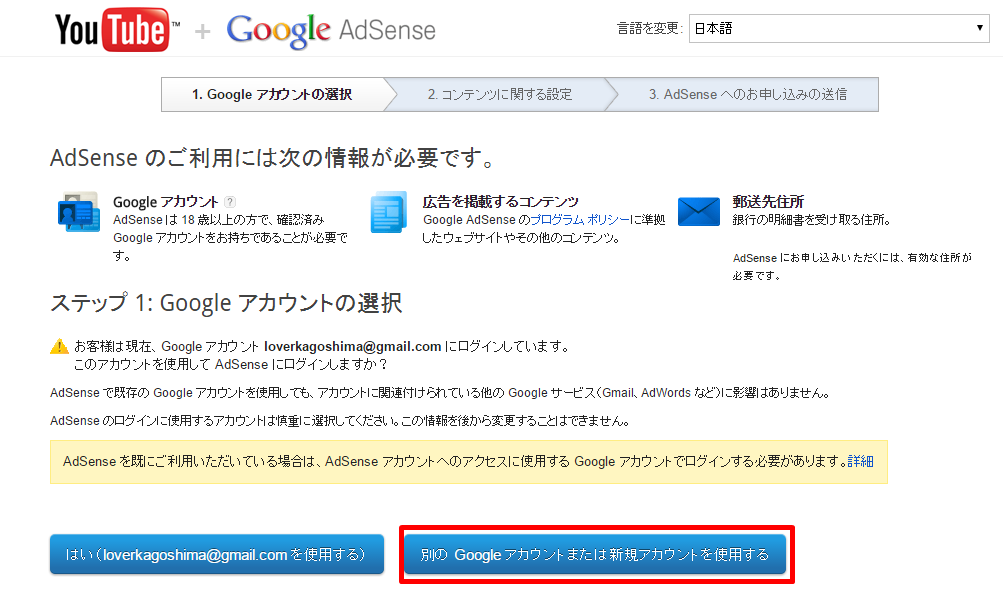
Task: Click the help question mark beside Google アカウント
Action: [230, 202]
